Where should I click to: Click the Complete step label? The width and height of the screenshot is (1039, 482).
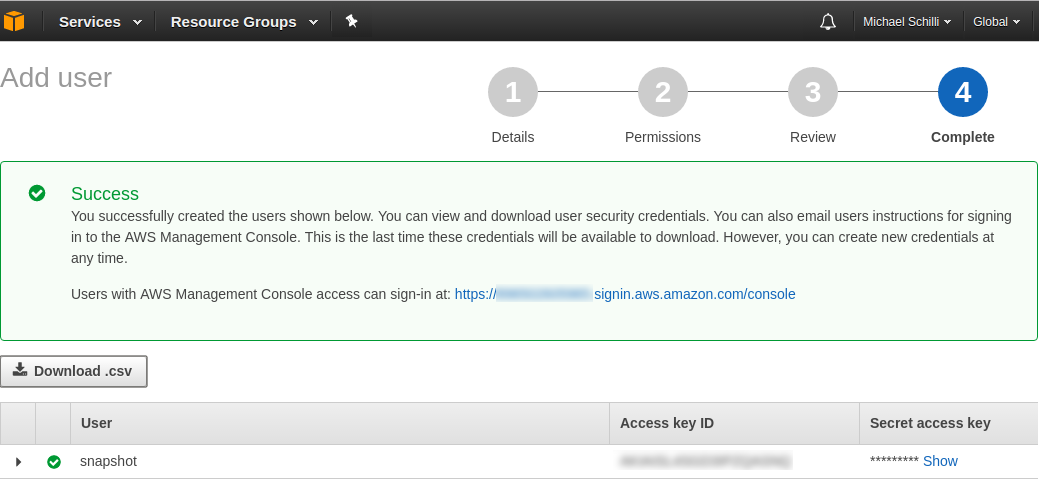tap(963, 137)
